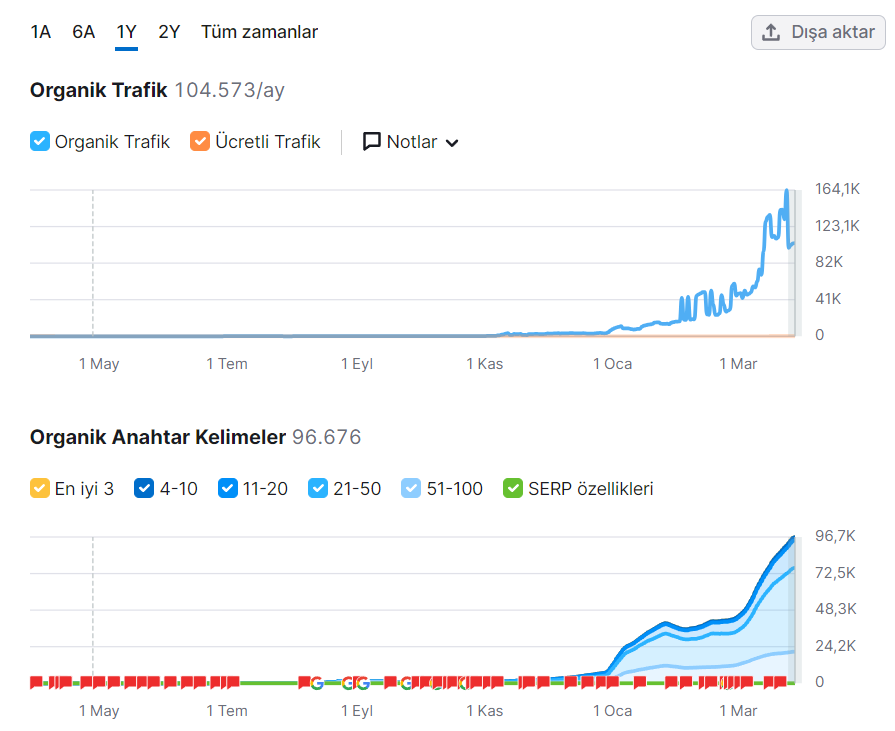Screen dimensions: 895x731
Task: Disable the 11-20 positions checkbox
Action: 228,488
